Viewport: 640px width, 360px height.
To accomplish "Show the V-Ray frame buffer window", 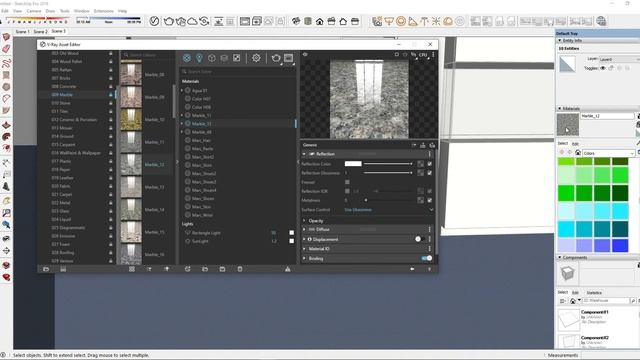I will pyautogui.click(x=289, y=58).
